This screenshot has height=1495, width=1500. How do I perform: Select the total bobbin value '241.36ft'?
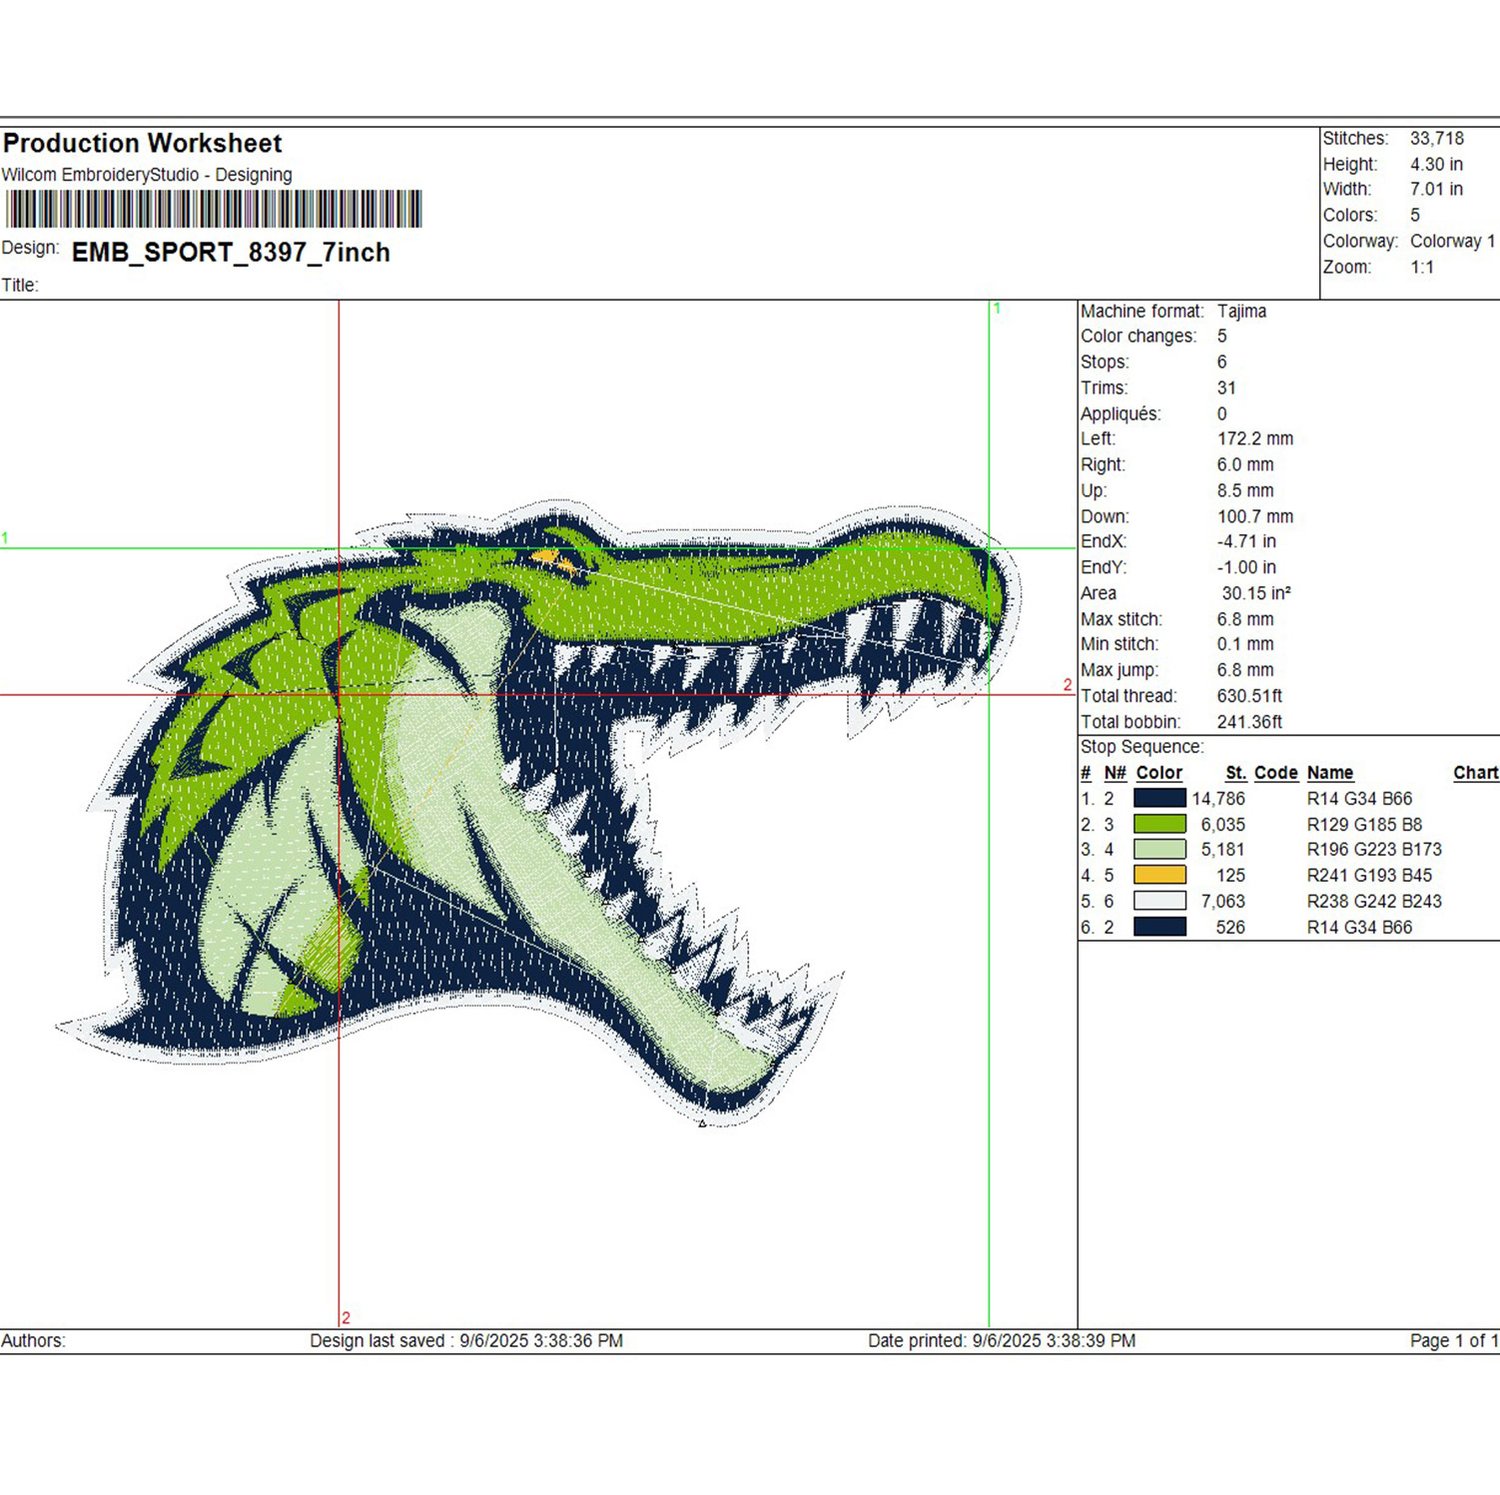[x=1250, y=722]
